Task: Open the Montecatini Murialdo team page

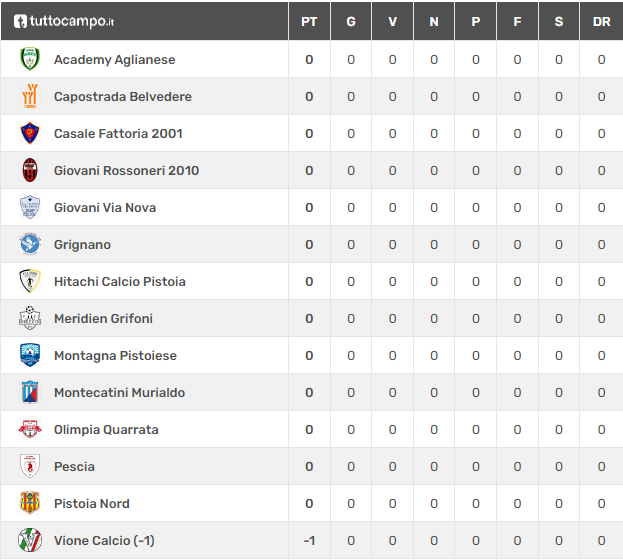Action: pyautogui.click(x=120, y=392)
